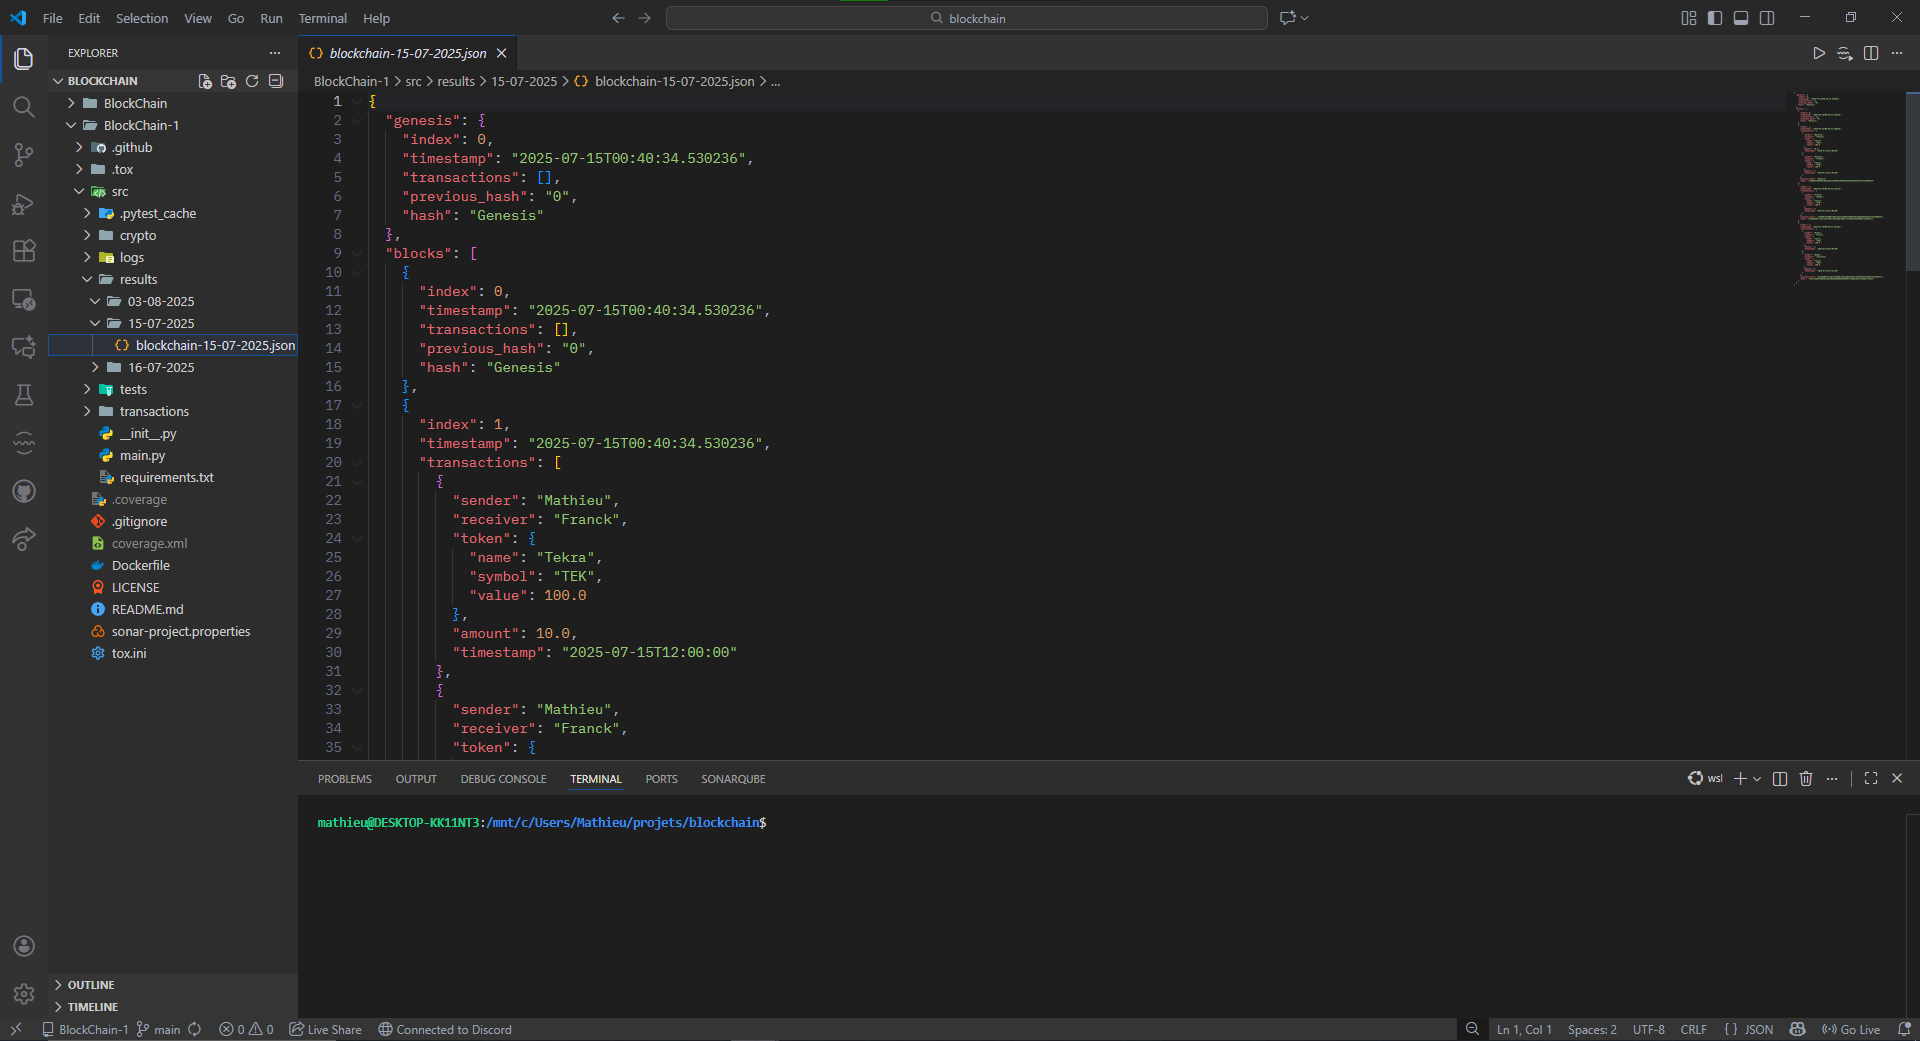Split the editor to the right
Image resolution: width=1920 pixels, height=1041 pixels.
(x=1871, y=53)
